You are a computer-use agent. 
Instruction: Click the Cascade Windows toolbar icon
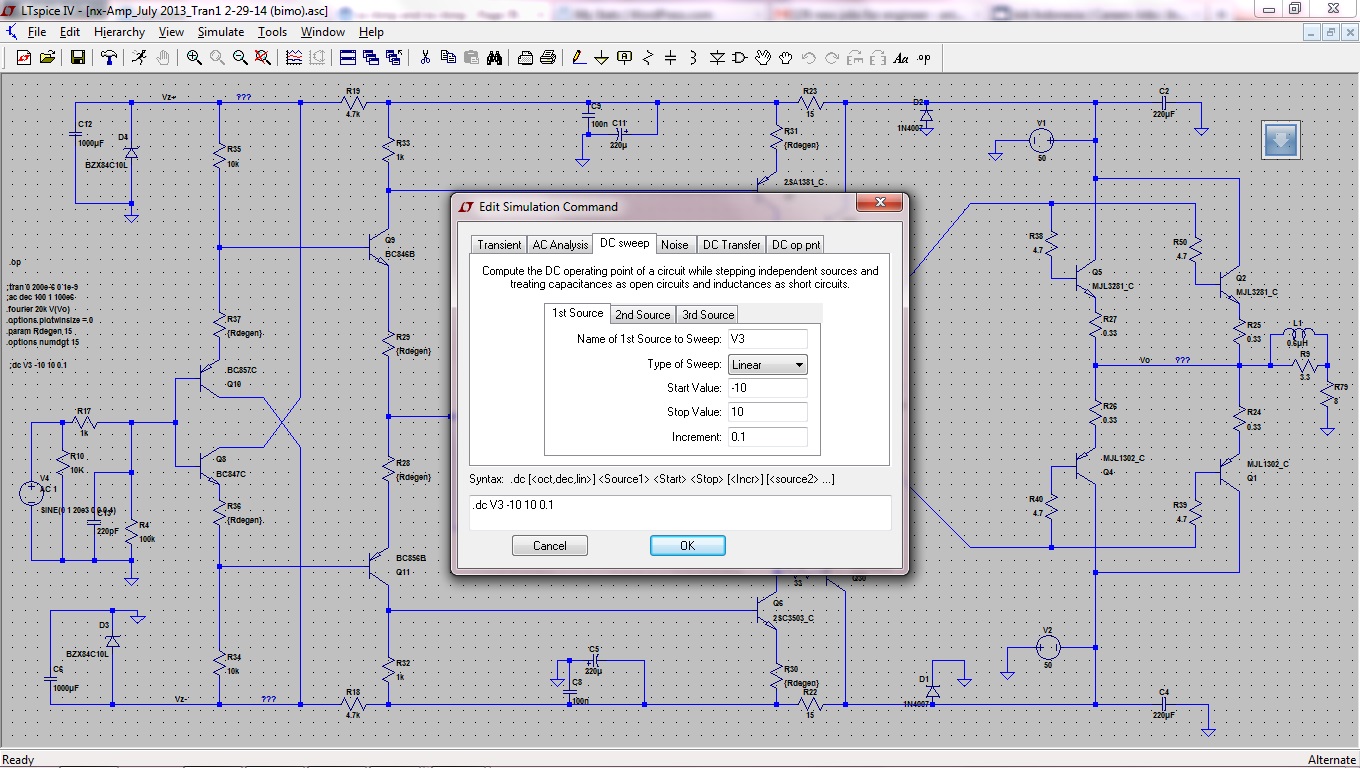[x=371, y=58]
